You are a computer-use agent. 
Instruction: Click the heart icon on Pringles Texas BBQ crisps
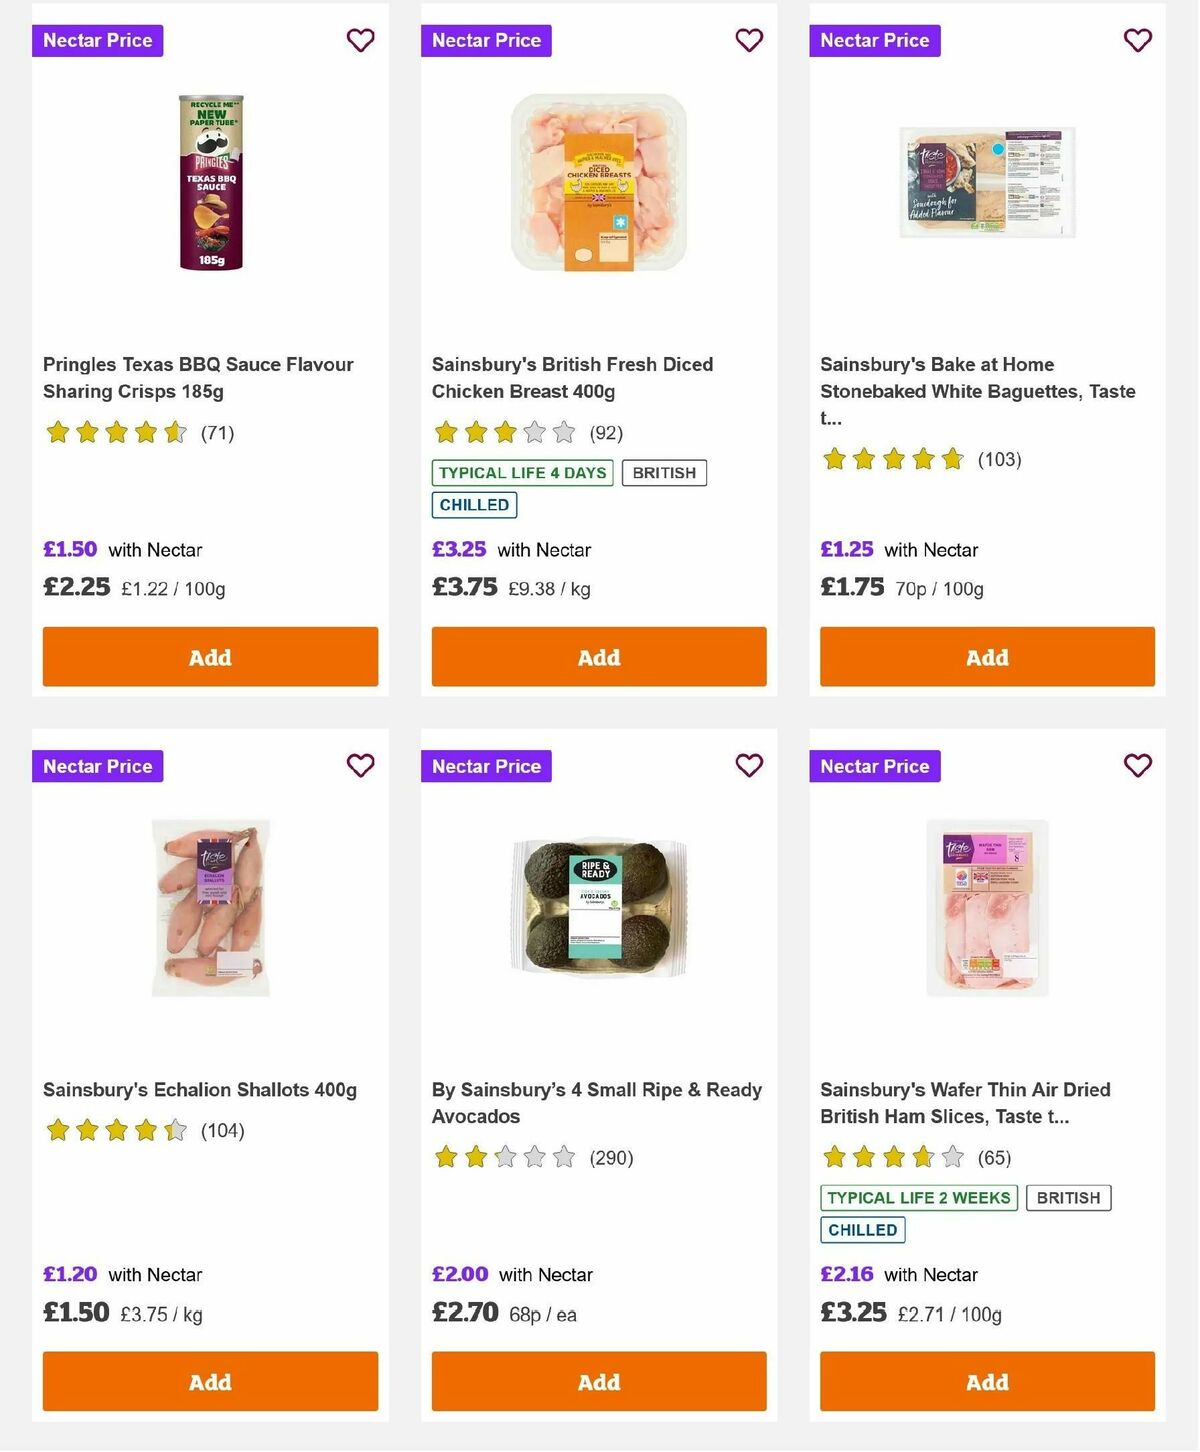coord(360,40)
